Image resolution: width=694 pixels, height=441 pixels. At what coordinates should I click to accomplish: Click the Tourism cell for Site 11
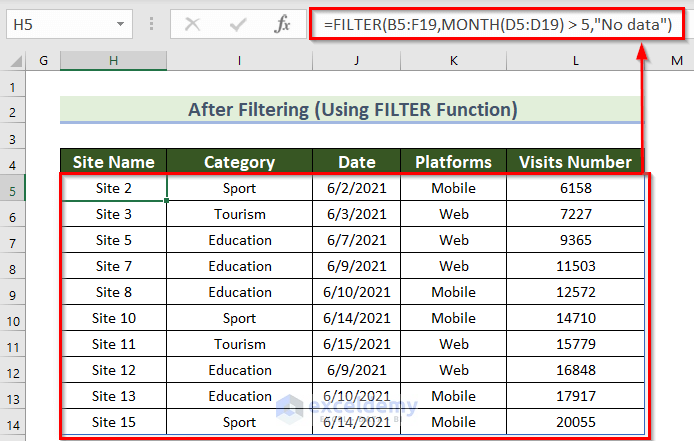tap(239, 344)
